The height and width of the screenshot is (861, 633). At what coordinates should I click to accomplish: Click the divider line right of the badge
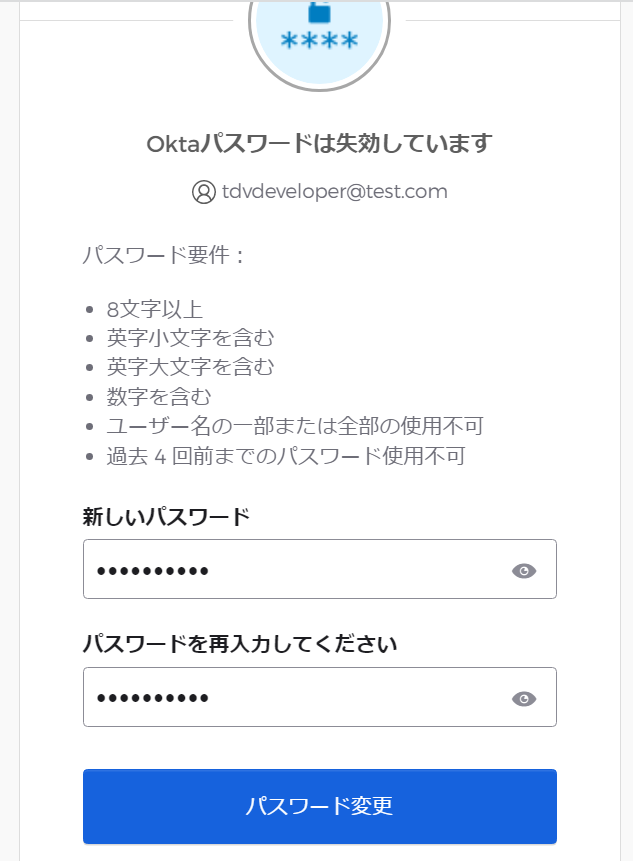click(513, 21)
